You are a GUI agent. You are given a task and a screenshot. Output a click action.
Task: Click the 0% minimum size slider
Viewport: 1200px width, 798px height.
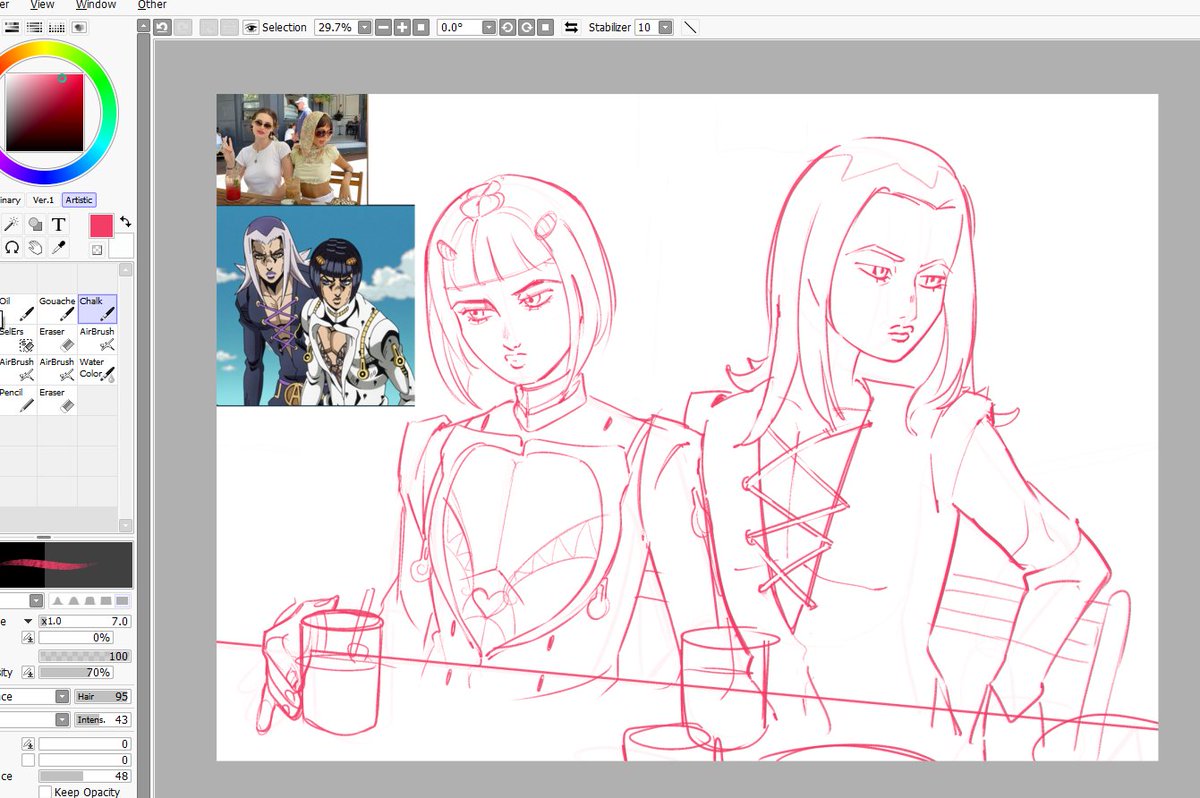(x=75, y=637)
